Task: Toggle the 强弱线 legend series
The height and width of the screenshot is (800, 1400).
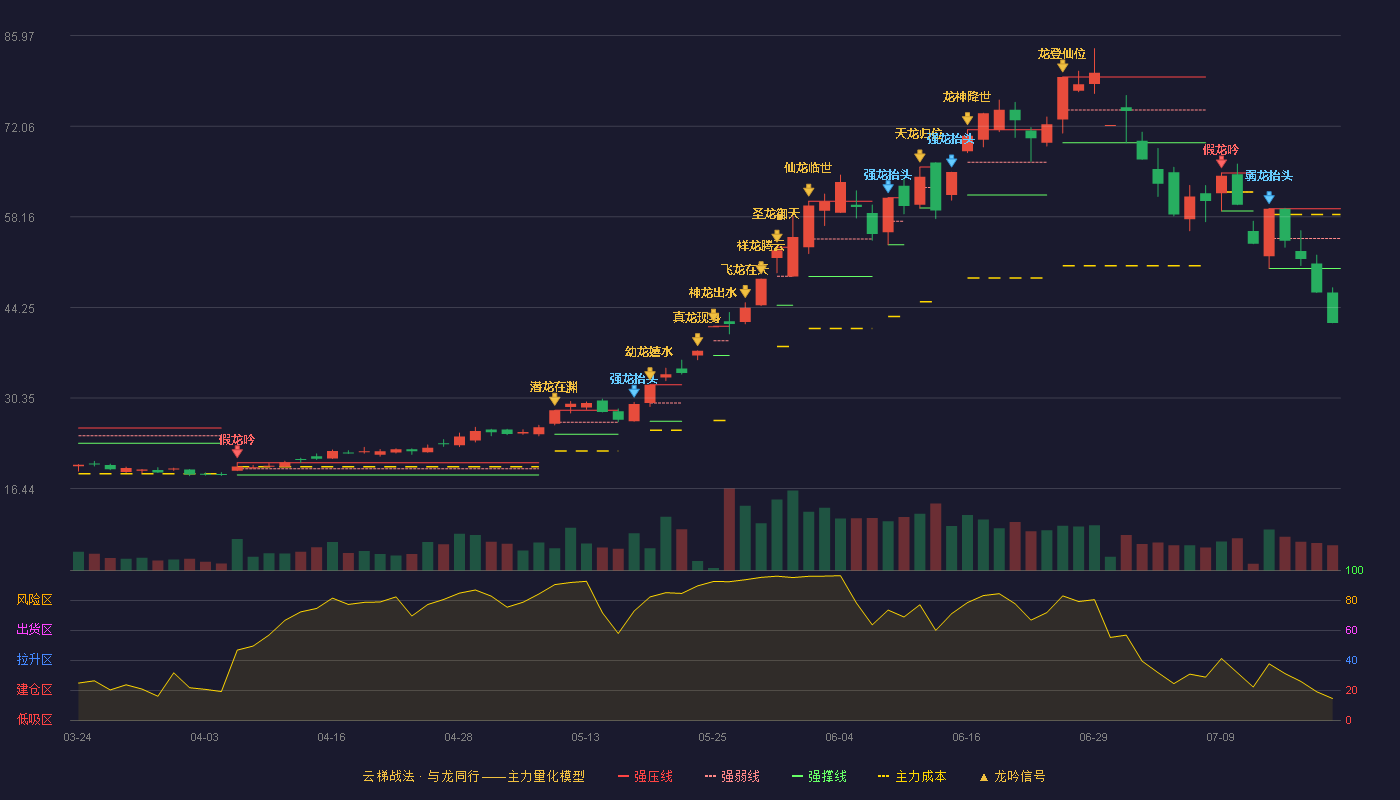Action: coord(732,776)
